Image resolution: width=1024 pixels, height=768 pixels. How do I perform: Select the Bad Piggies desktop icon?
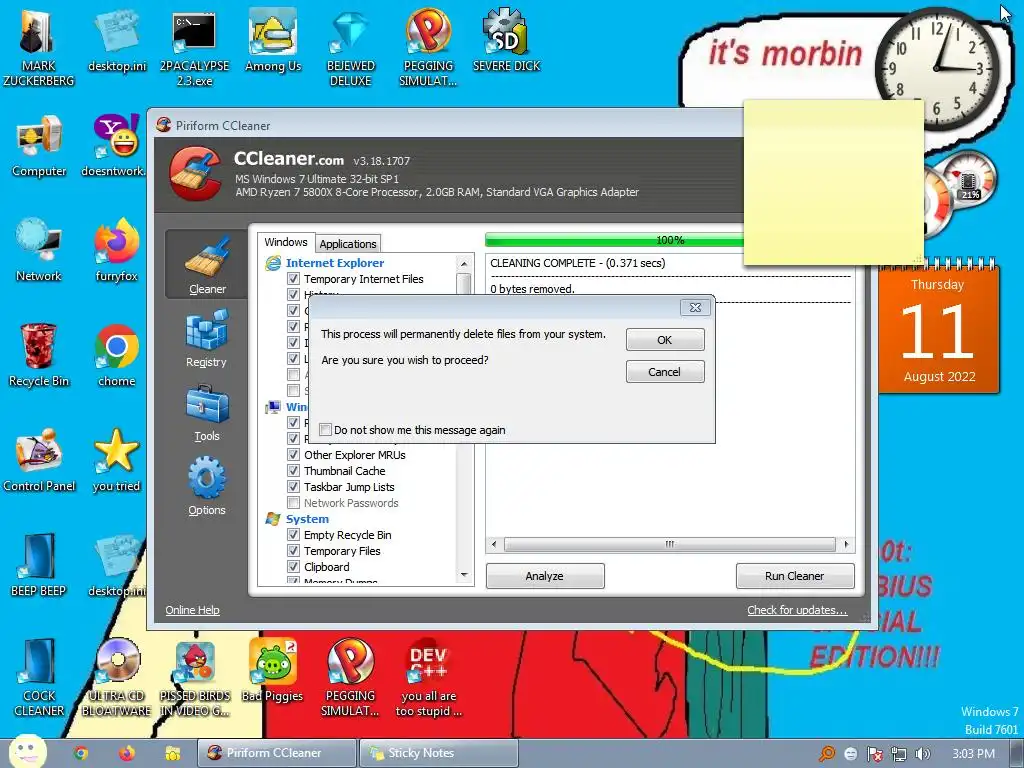pos(272,671)
